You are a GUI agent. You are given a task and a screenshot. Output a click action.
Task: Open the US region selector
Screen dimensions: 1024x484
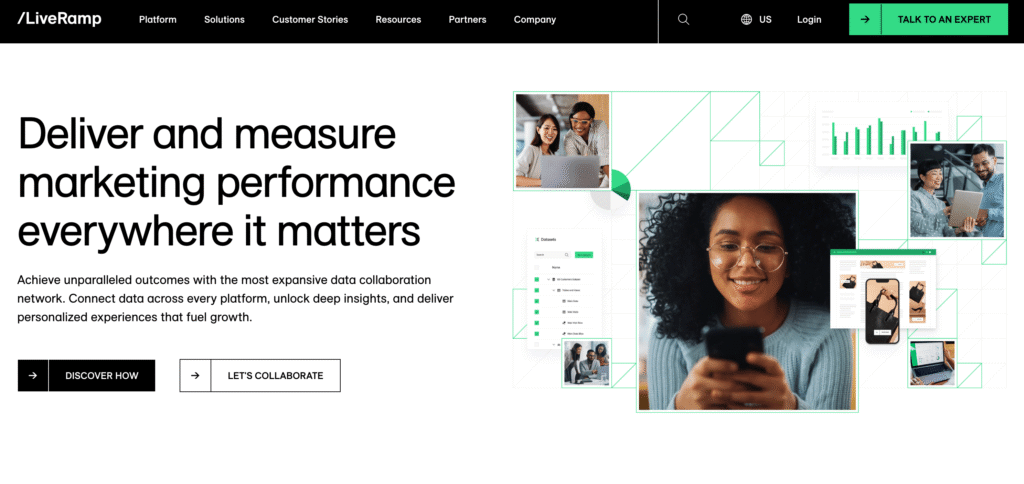point(756,20)
